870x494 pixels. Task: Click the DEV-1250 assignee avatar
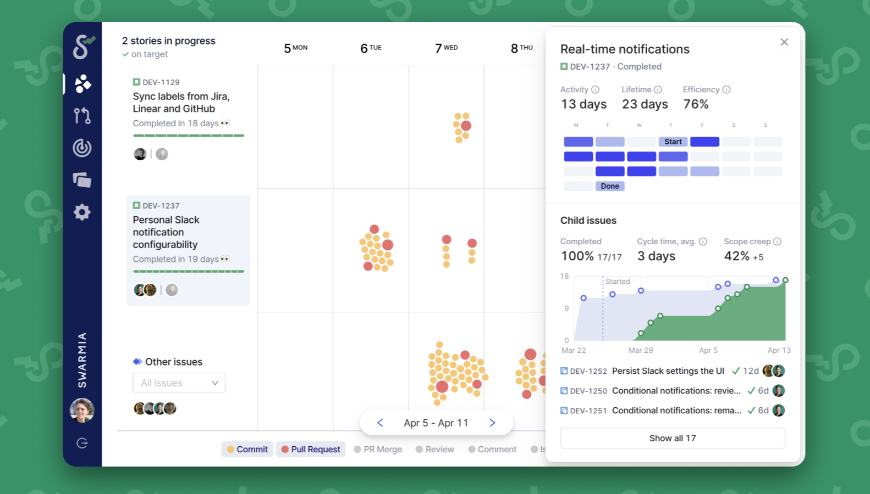point(778,391)
